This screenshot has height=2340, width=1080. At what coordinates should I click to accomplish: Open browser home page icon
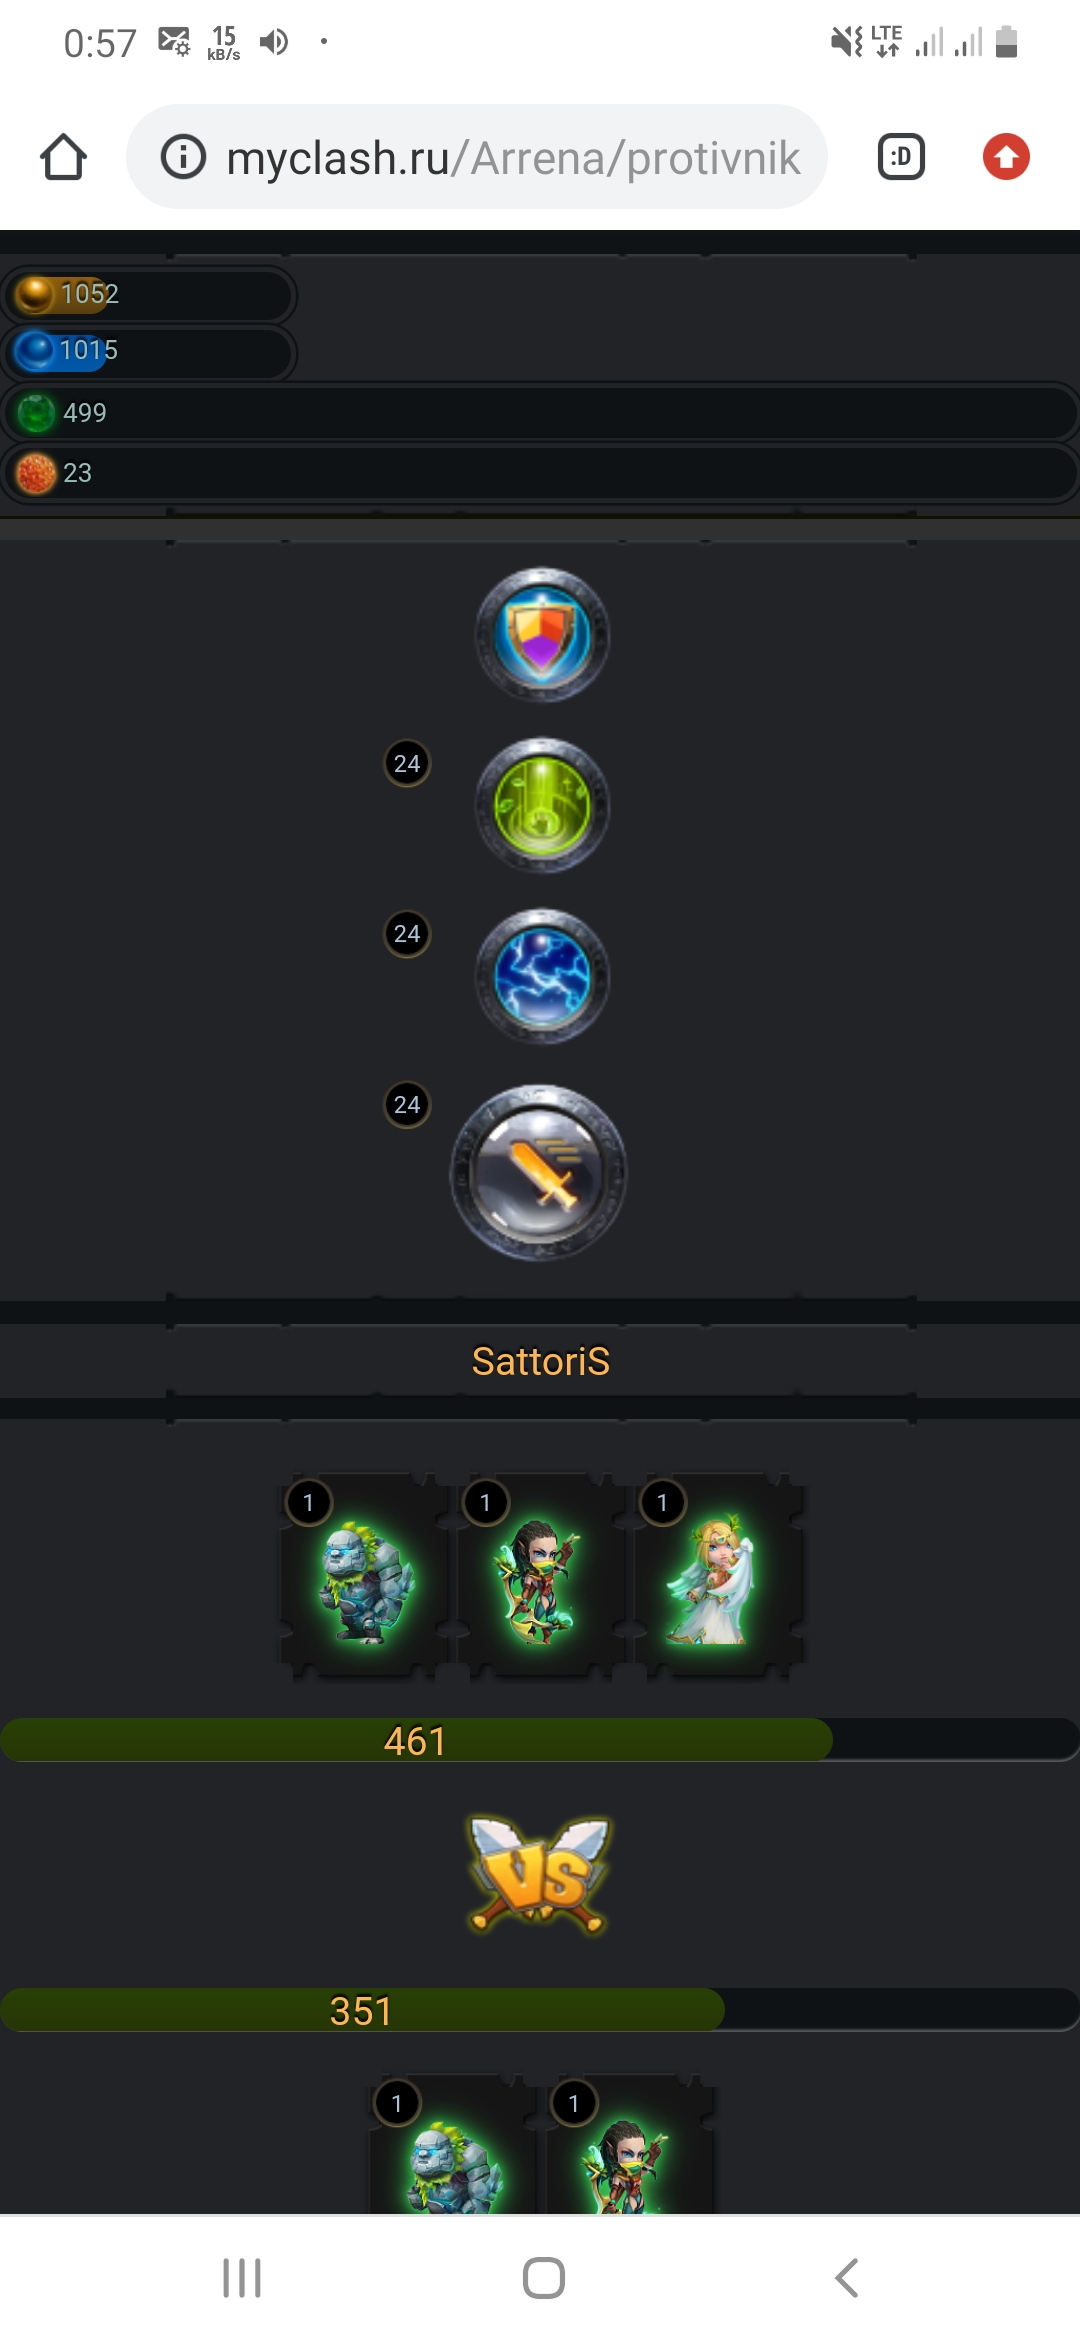[63, 157]
